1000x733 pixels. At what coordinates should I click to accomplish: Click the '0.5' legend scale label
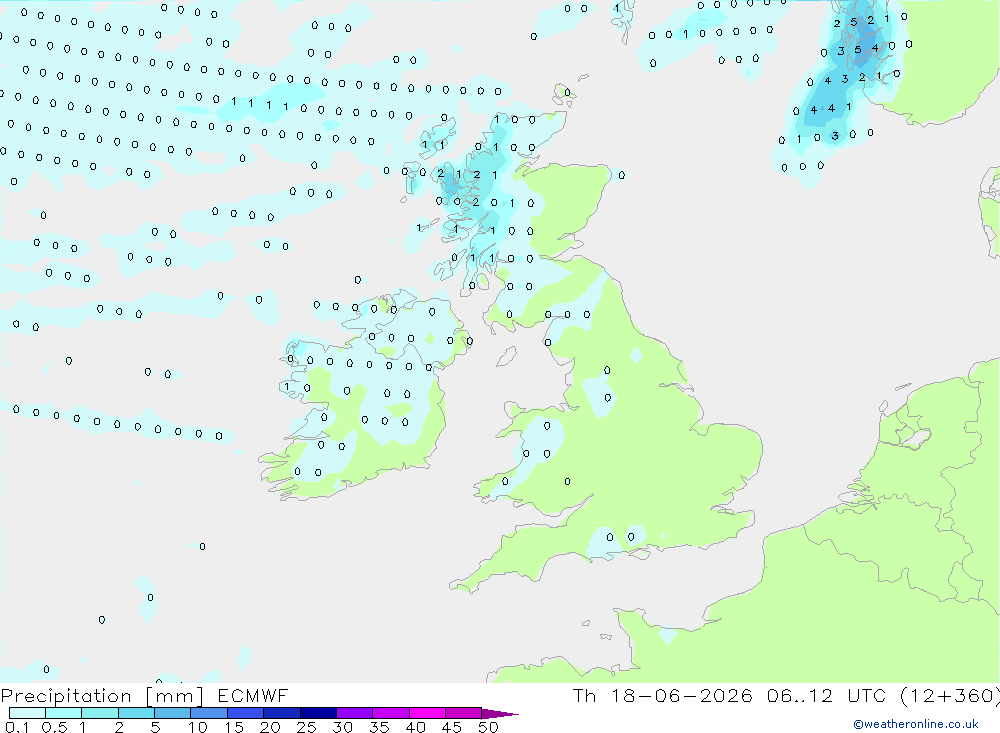tap(54, 727)
